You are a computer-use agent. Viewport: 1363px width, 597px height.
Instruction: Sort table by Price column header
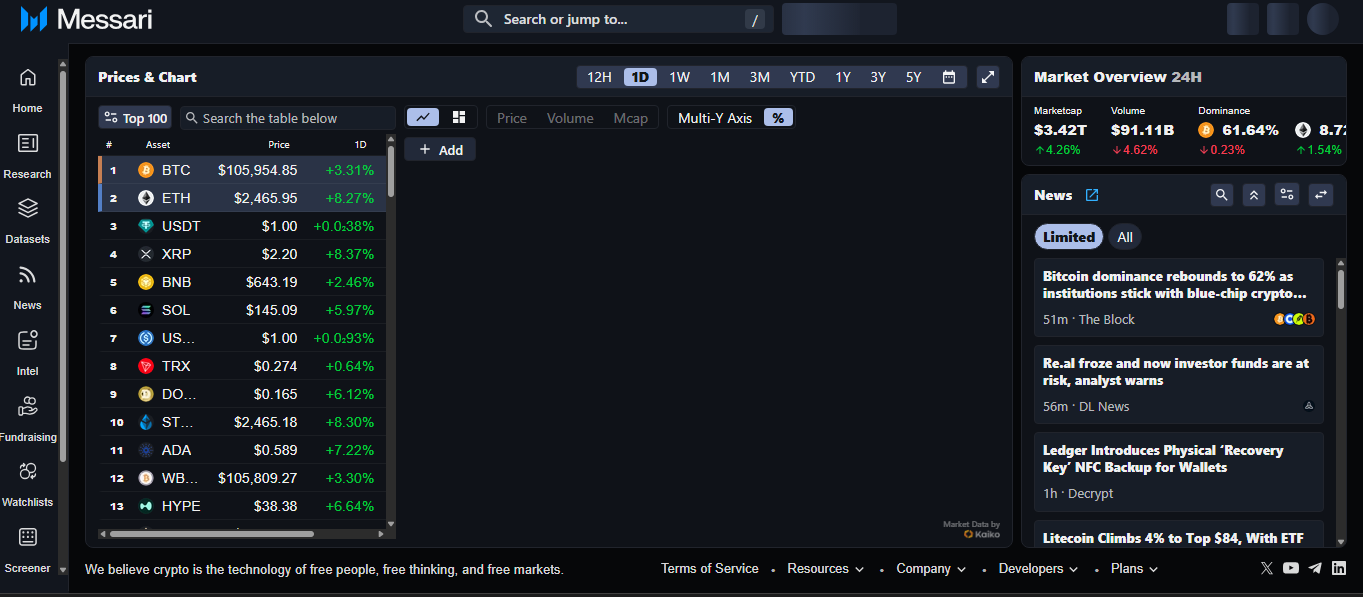click(279, 145)
